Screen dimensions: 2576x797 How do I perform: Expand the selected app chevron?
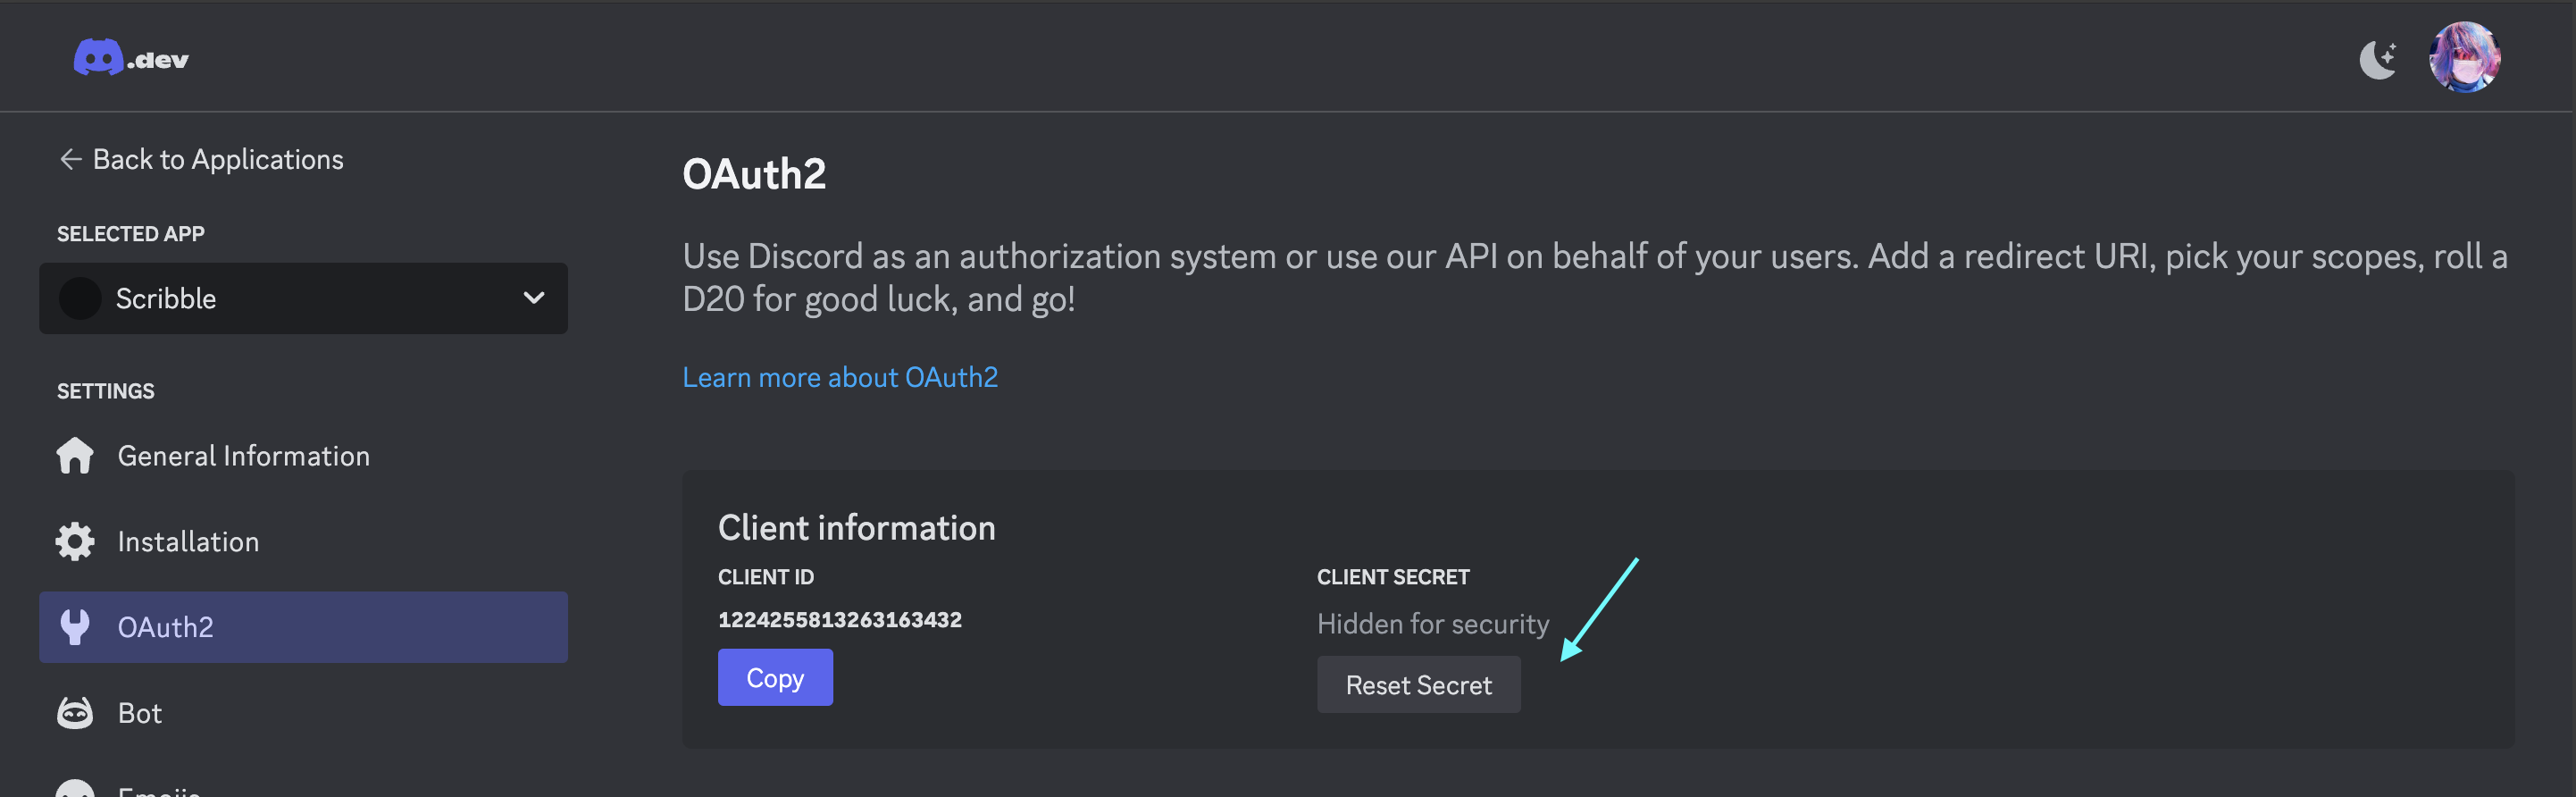coord(534,298)
